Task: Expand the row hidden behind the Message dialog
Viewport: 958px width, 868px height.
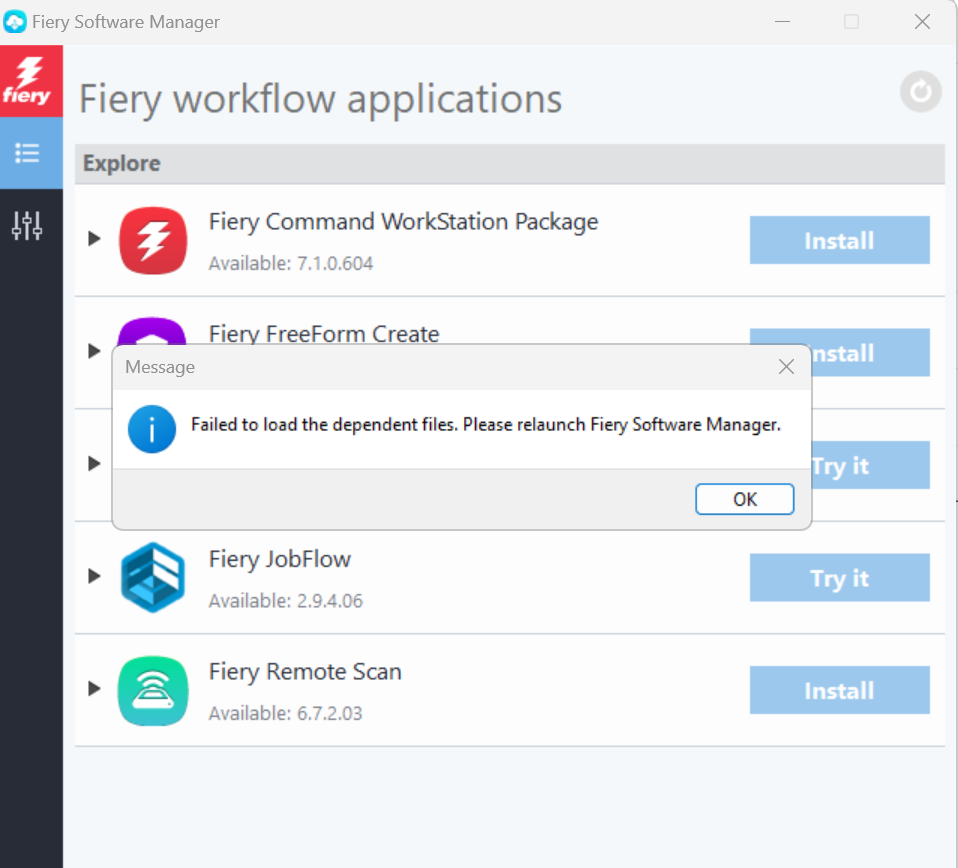Action: pos(94,463)
